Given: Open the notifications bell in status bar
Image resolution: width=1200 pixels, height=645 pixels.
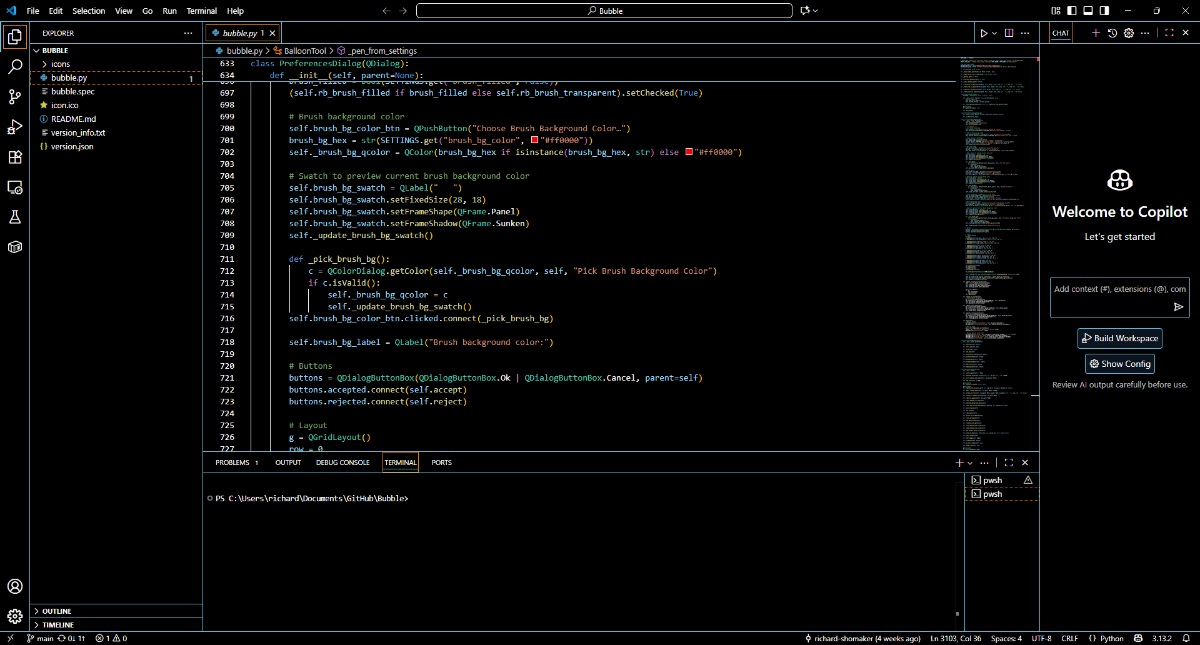Looking at the screenshot, I should 1187,638.
